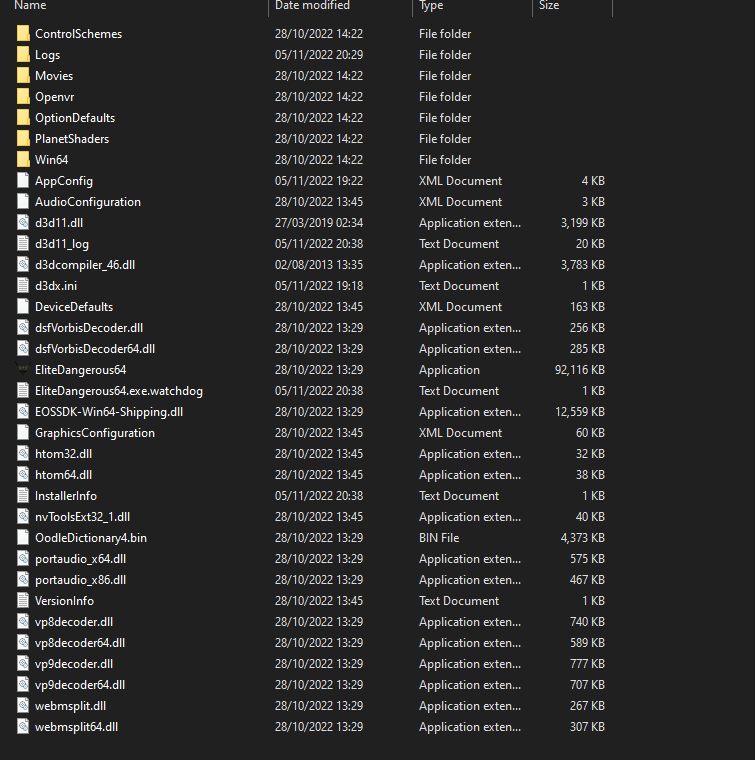Click the 05/11/2022 20:29 date
This screenshot has height=760, width=755.
coord(319,54)
